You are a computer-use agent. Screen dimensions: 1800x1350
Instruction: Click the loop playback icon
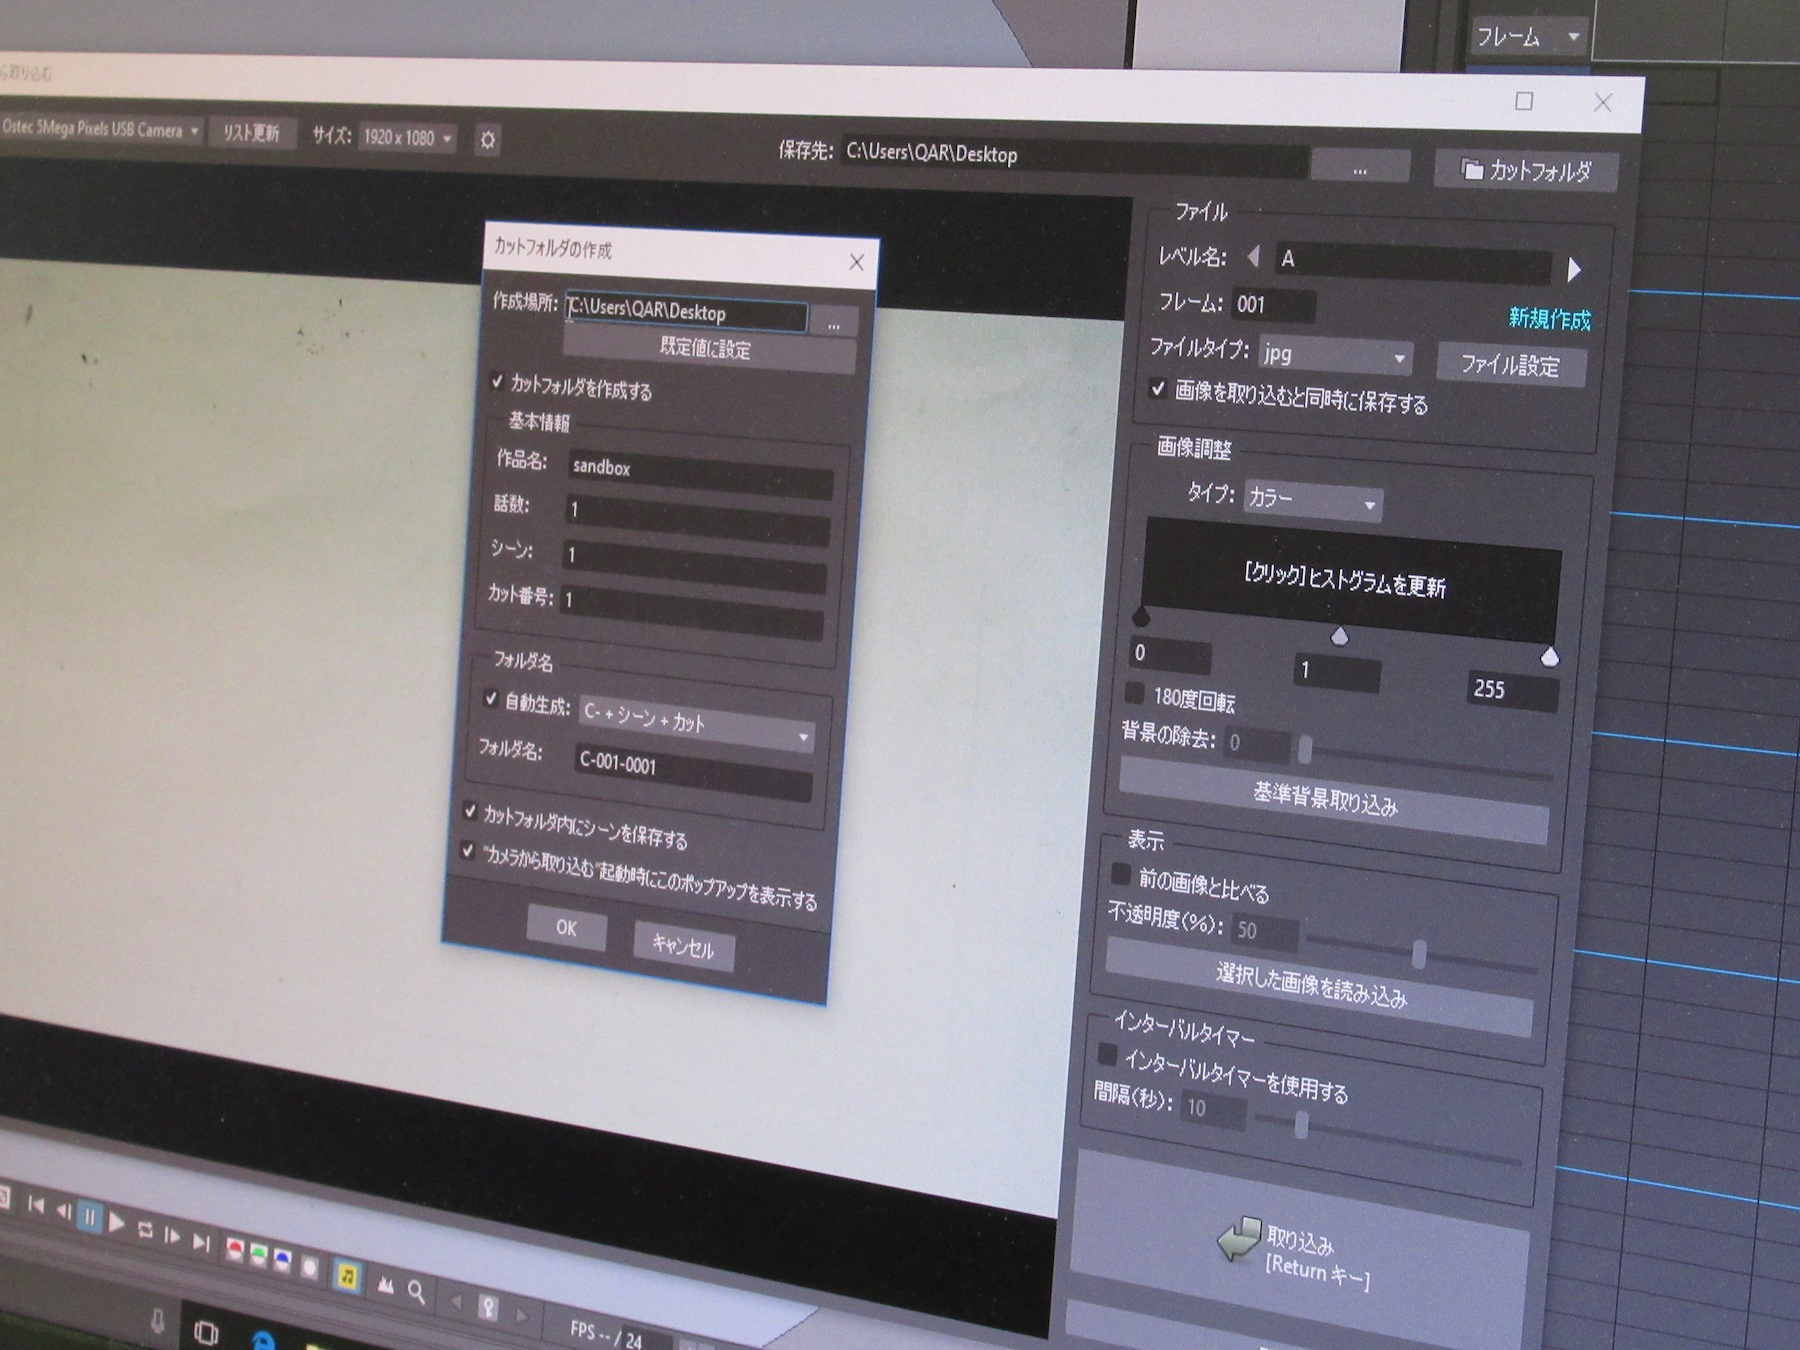click(145, 1229)
